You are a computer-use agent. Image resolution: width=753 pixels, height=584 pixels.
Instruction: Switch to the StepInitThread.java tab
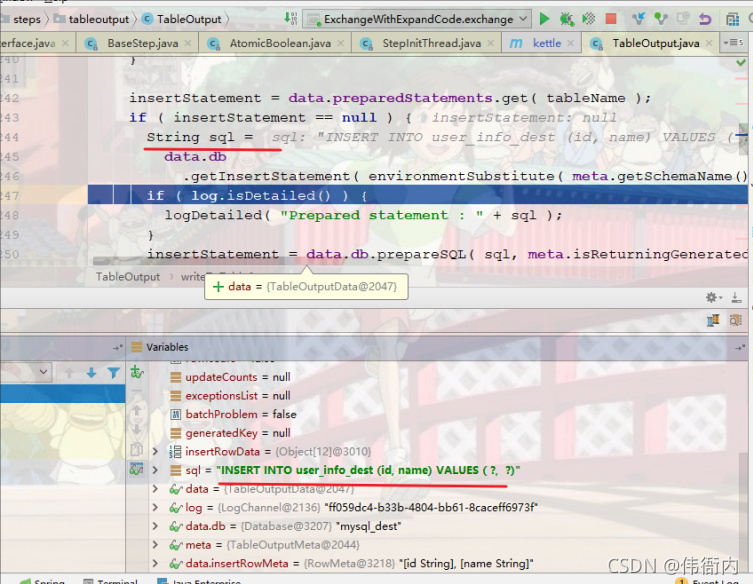click(x=426, y=43)
